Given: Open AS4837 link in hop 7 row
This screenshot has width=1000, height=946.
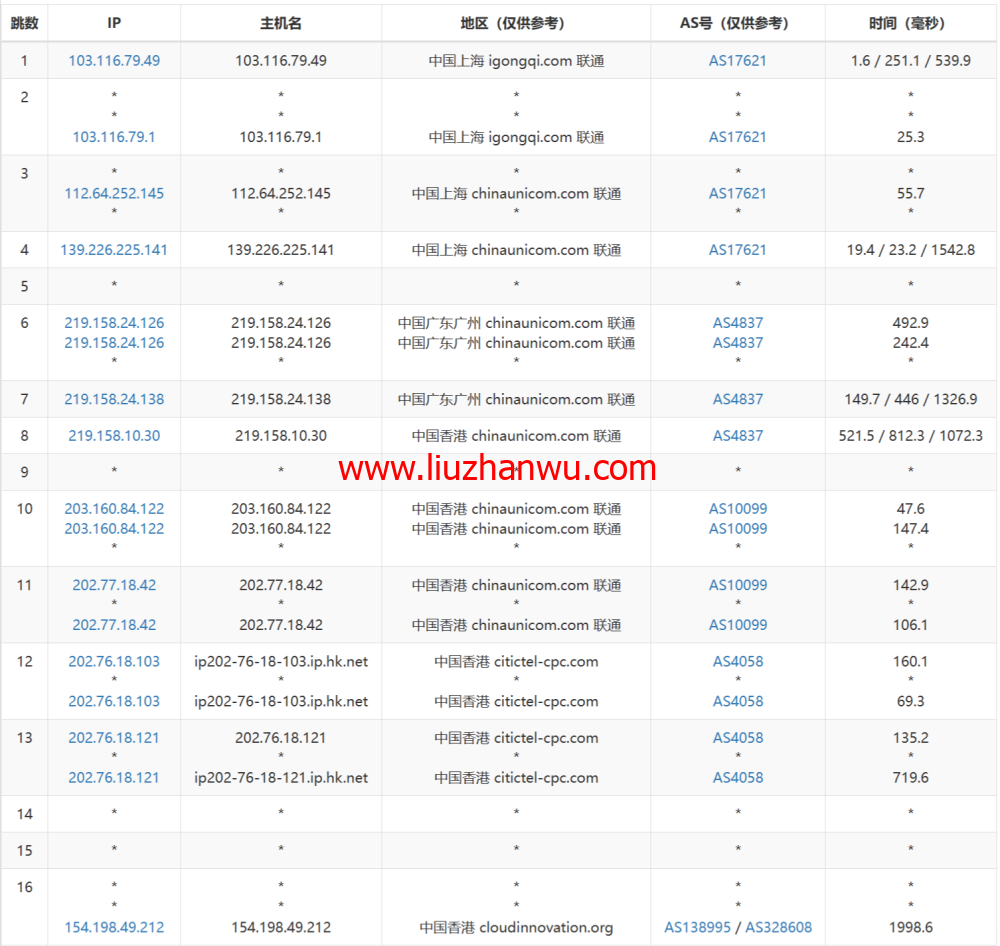Looking at the screenshot, I should click(738, 399).
